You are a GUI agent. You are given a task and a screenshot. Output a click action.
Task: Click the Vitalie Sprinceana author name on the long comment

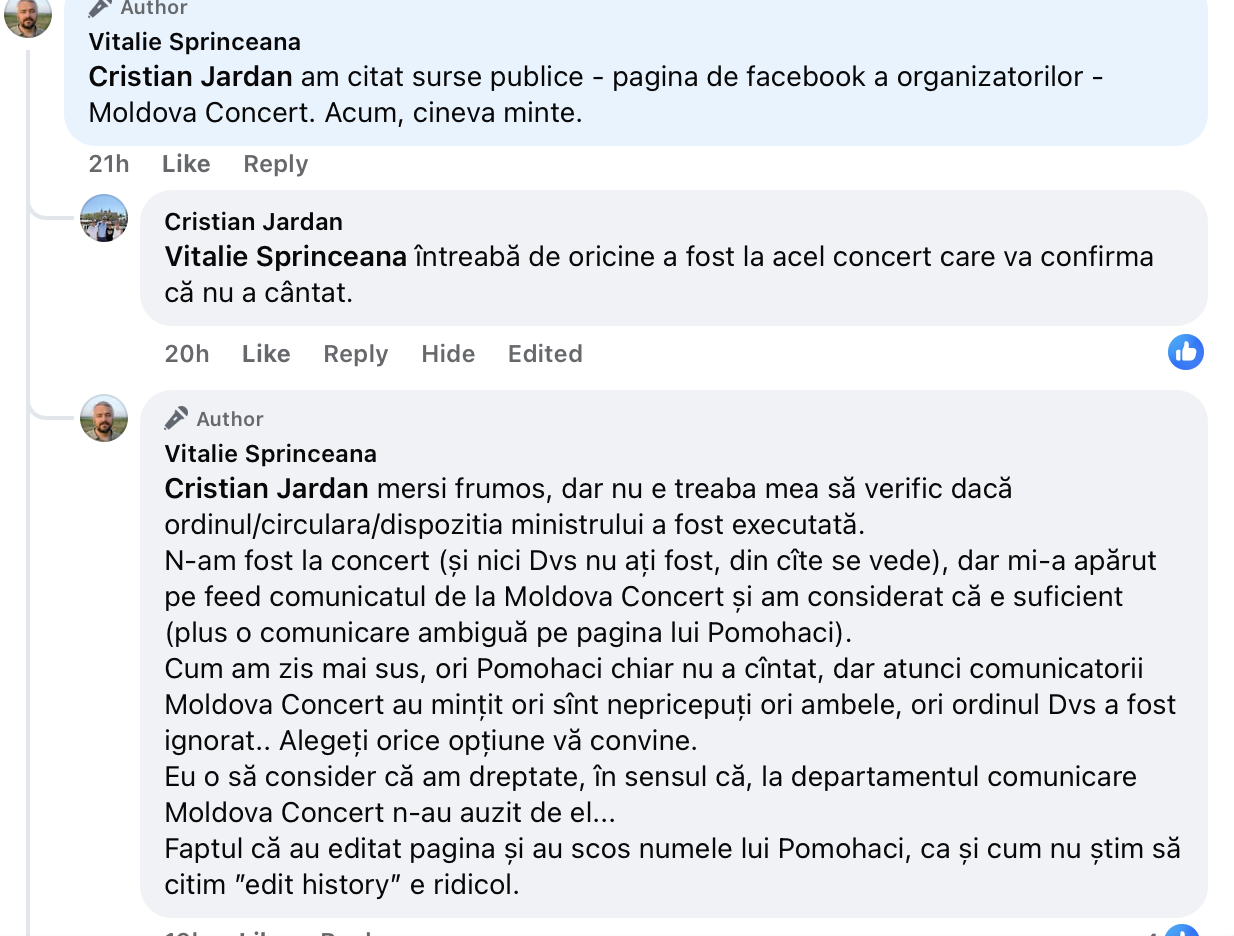[270, 454]
